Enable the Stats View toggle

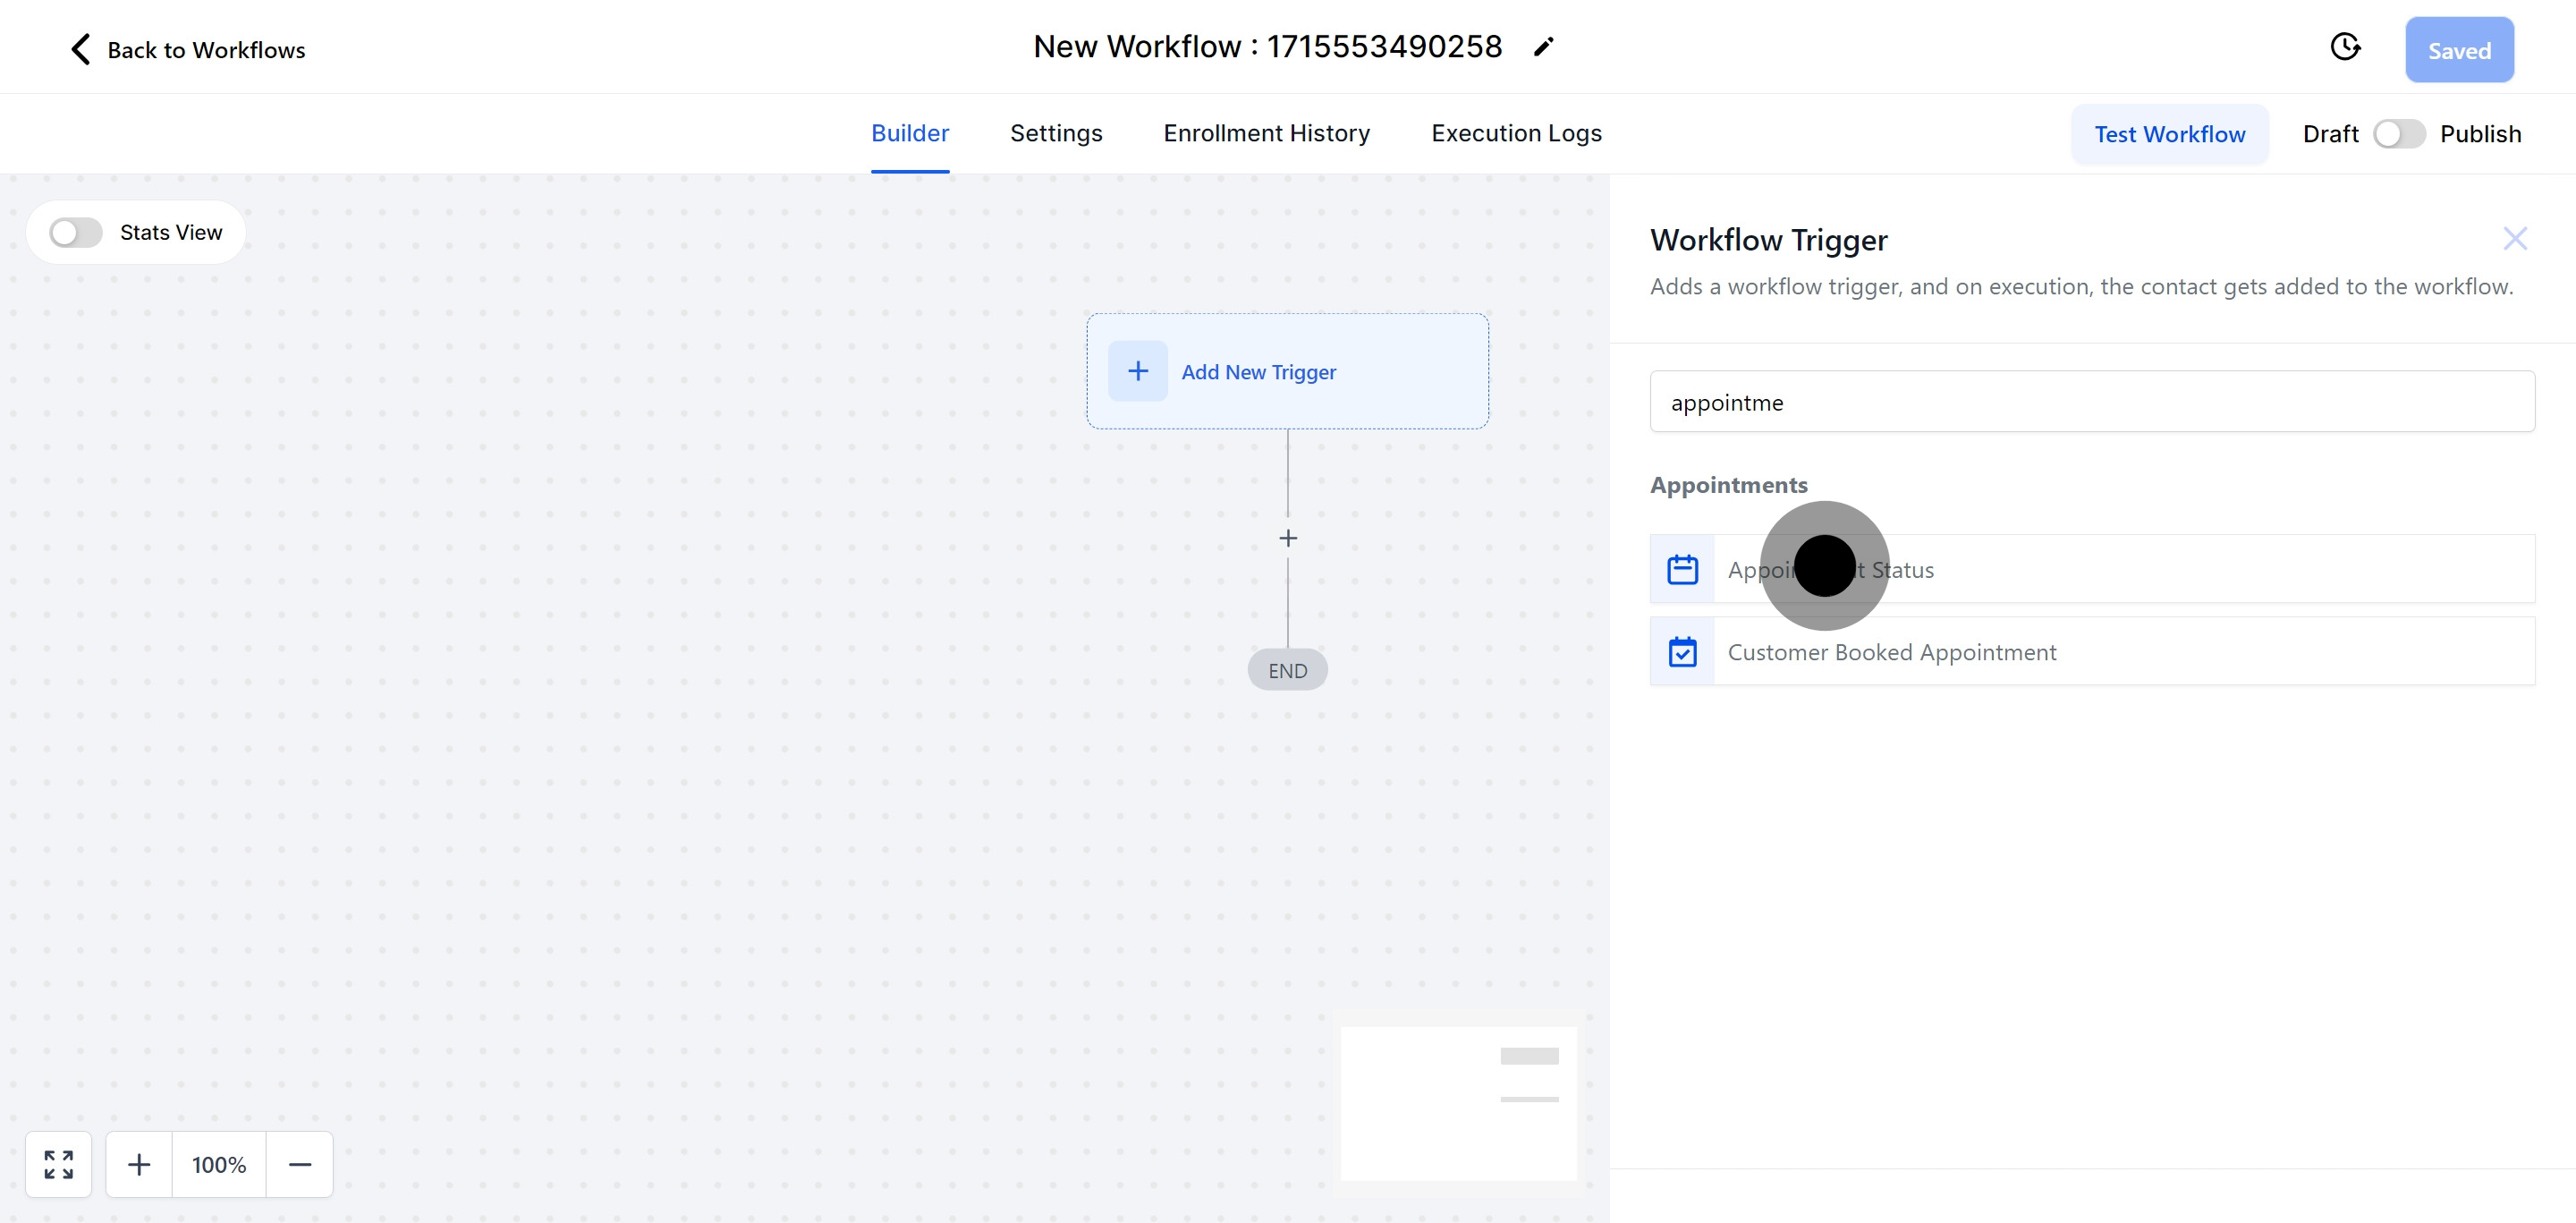click(76, 232)
